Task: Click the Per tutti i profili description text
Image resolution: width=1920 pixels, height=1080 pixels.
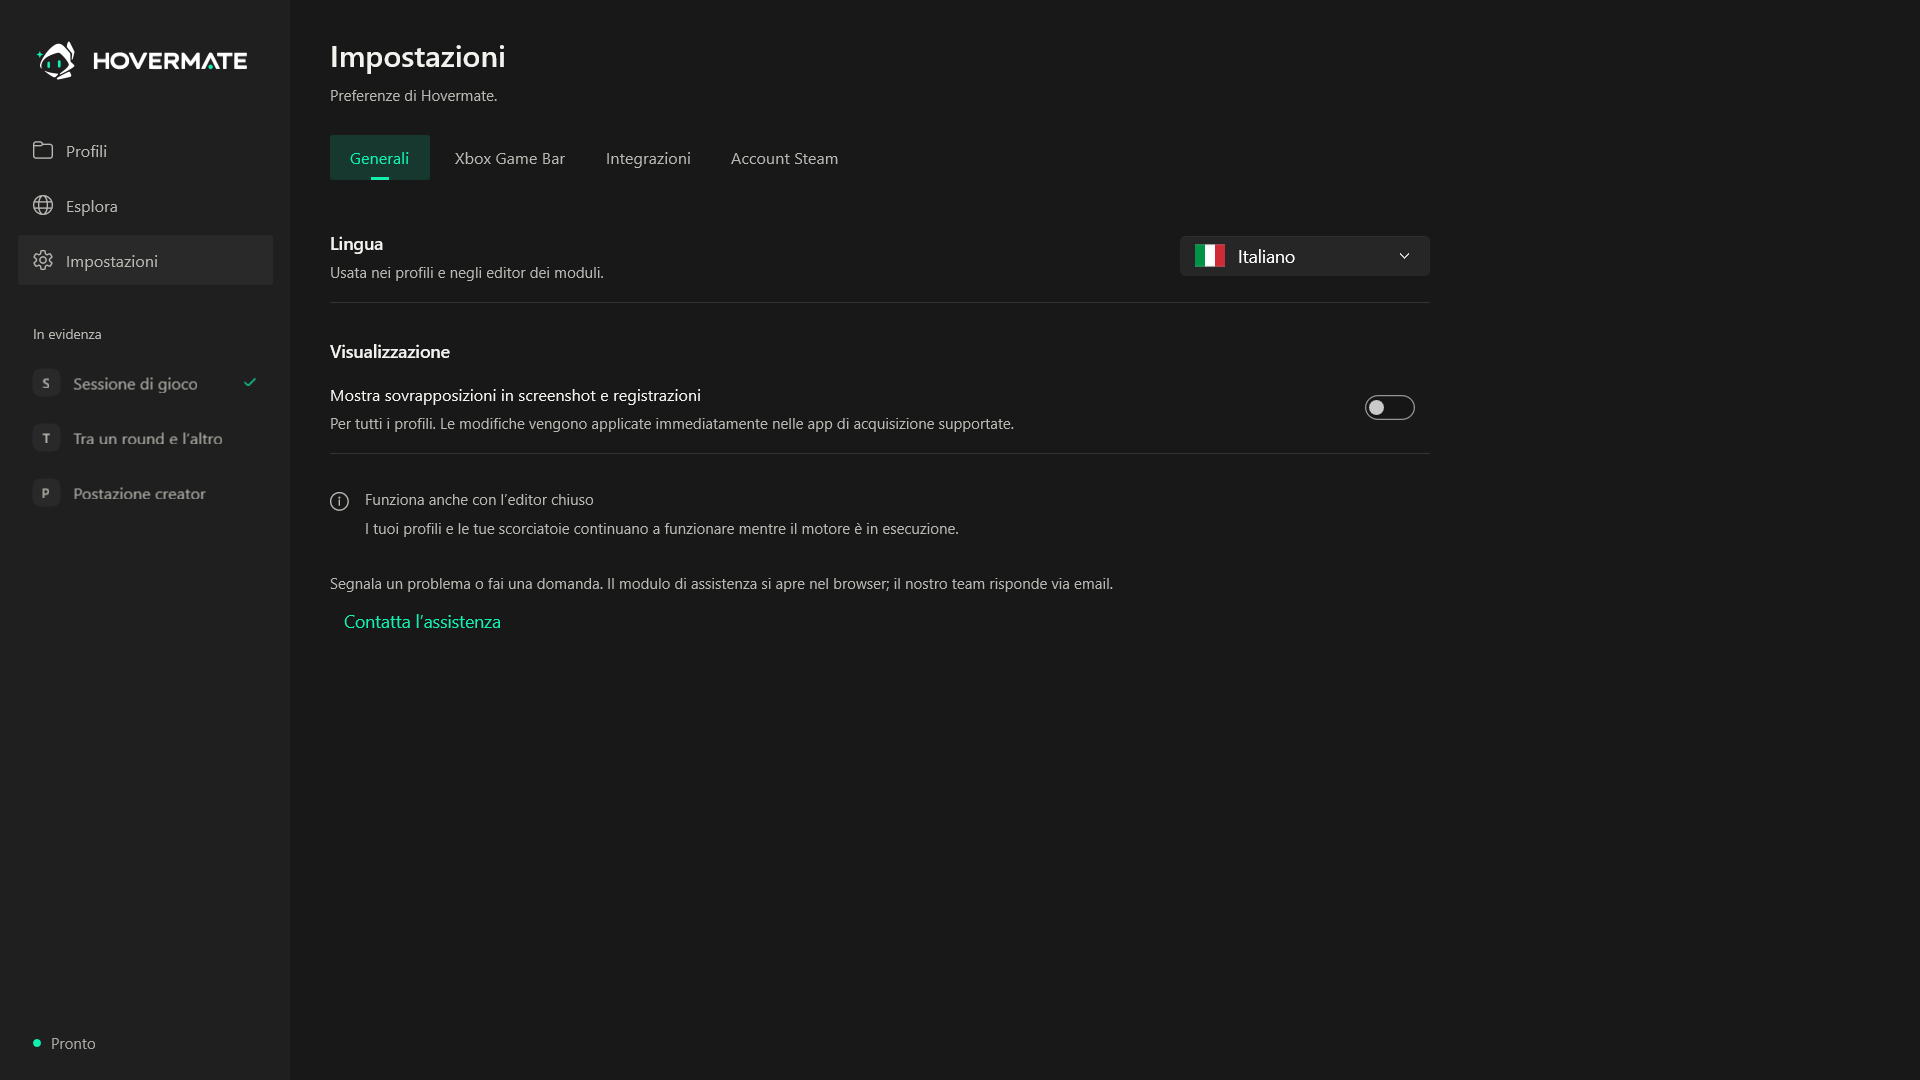Action: coord(672,423)
